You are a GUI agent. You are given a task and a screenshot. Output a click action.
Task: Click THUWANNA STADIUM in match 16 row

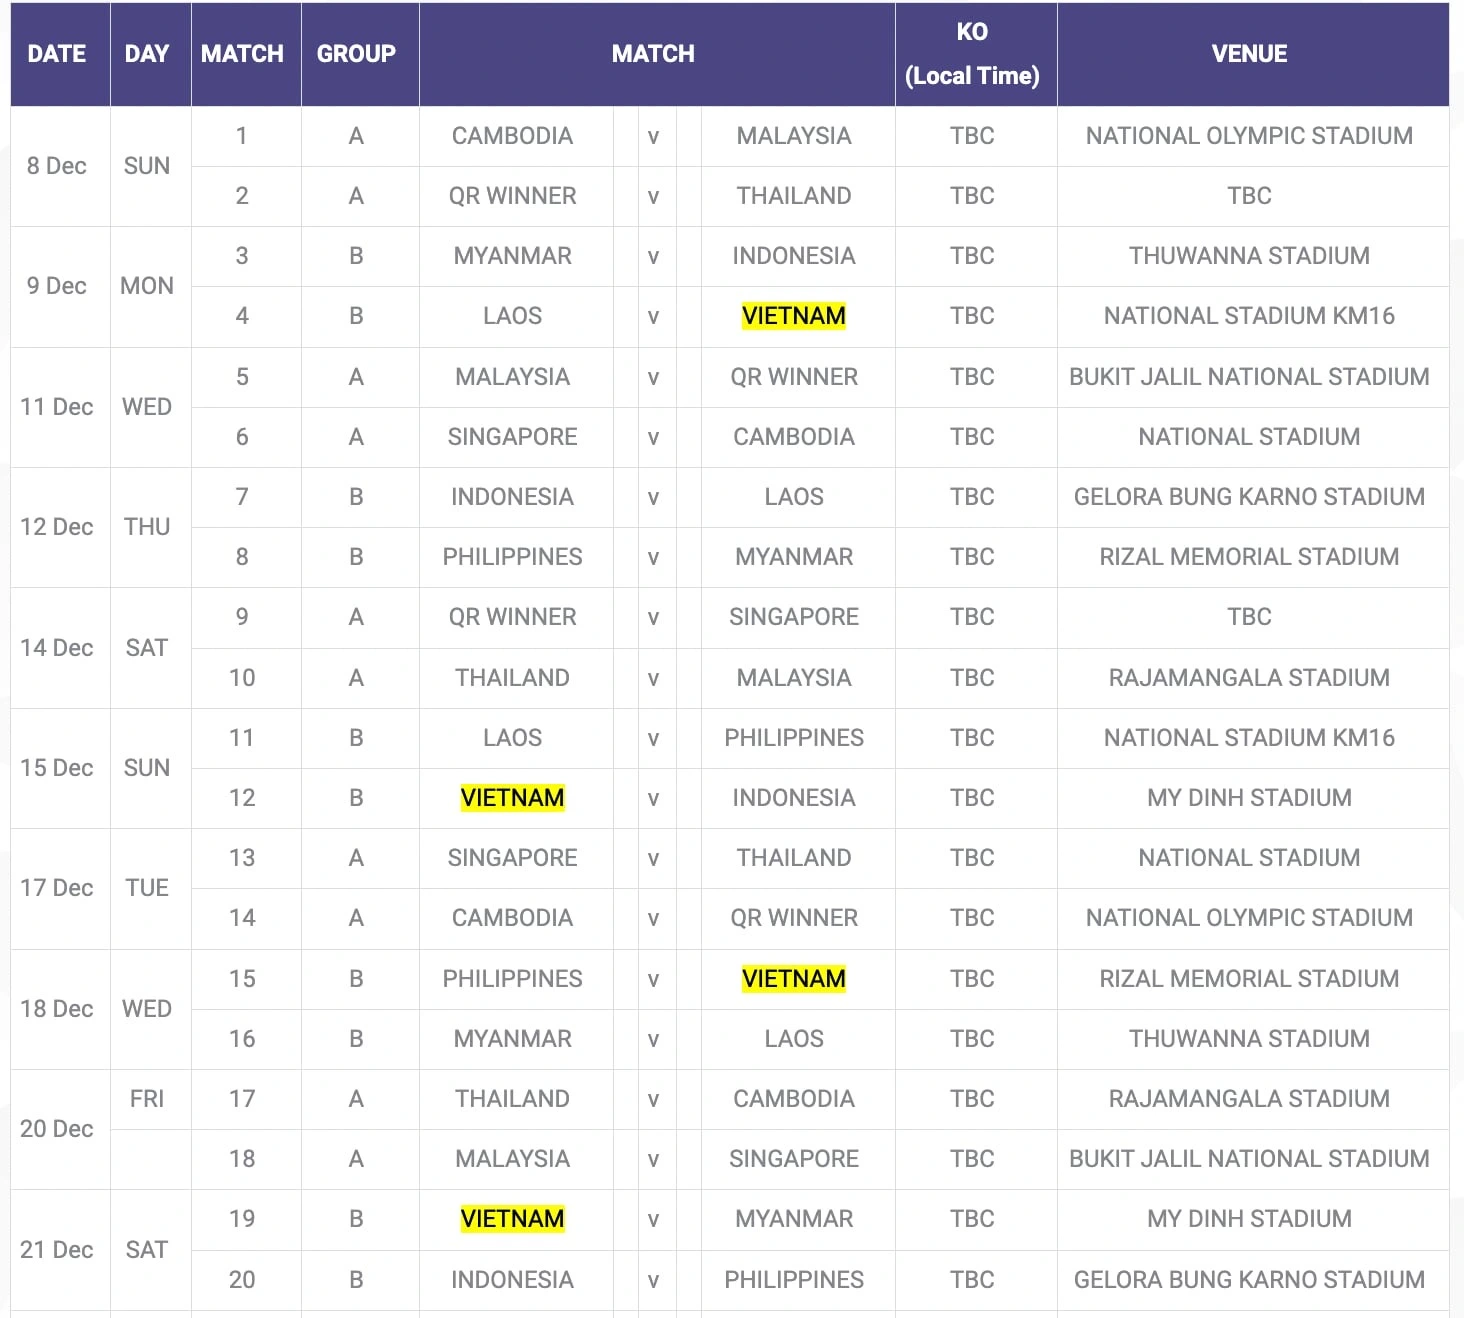[1250, 1039]
